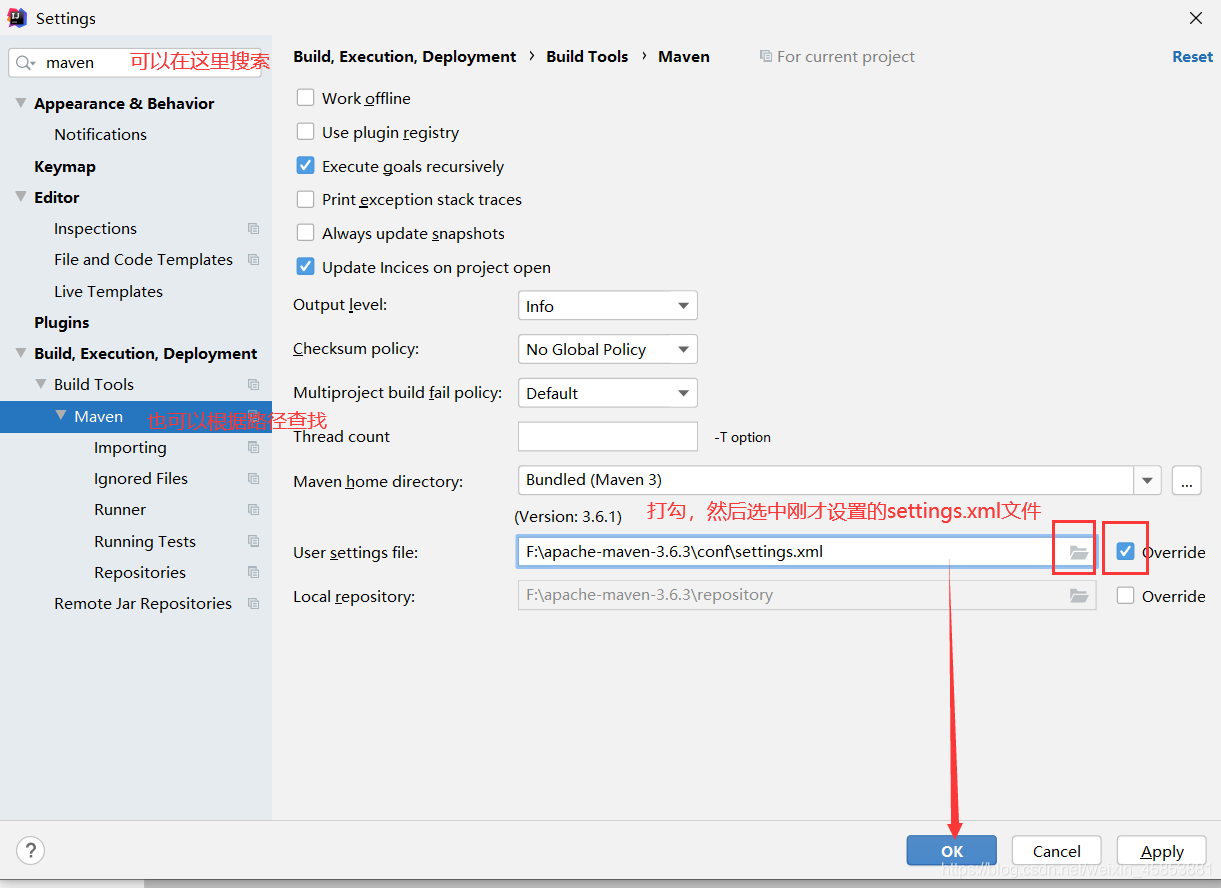Click the ellipsis button for Maven home
The height and width of the screenshot is (888, 1221).
[x=1186, y=481]
